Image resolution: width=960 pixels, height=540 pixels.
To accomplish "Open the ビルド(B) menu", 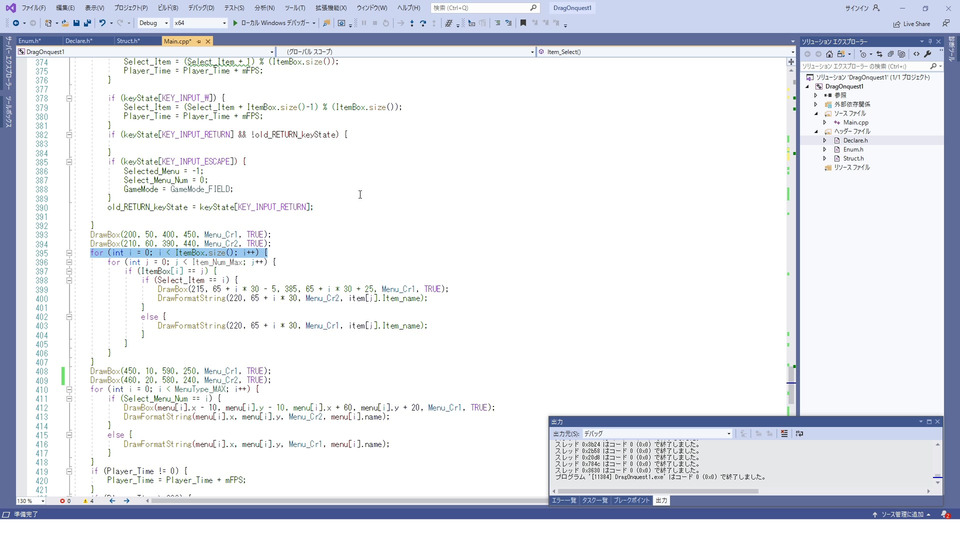I will tap(167, 8).
